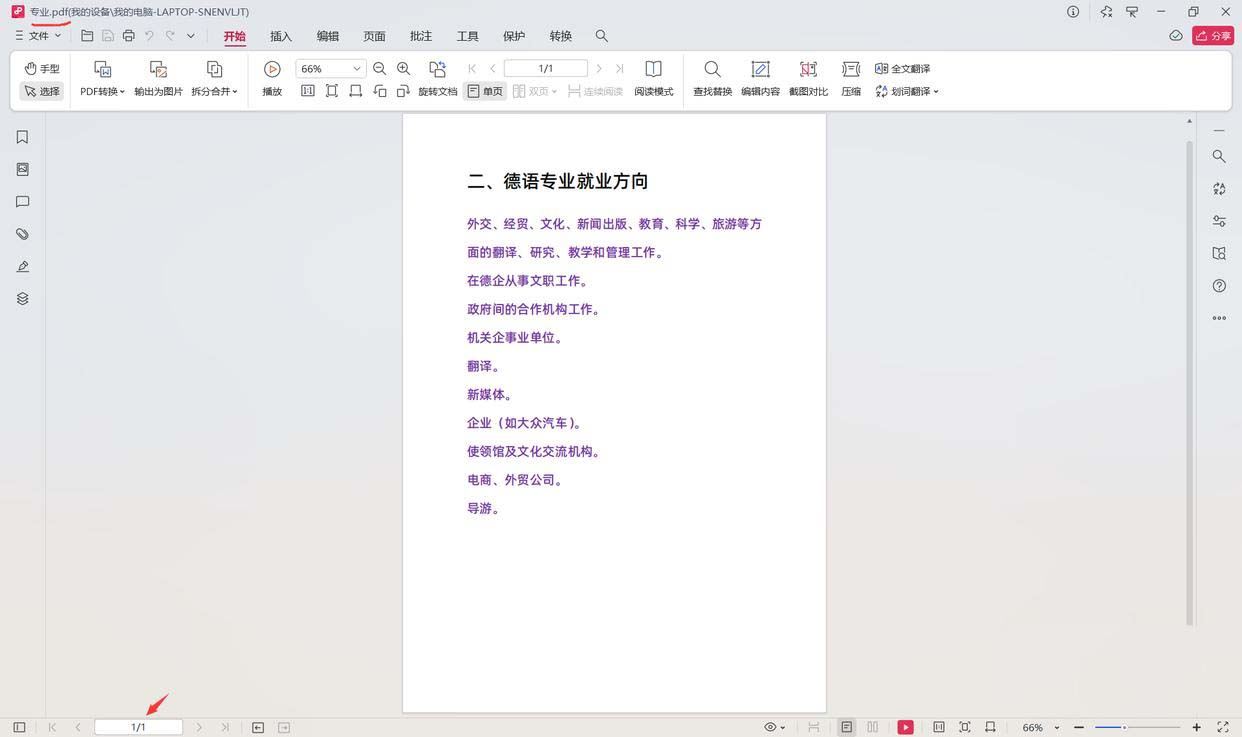Switch to the 插入 tab

click(x=281, y=36)
